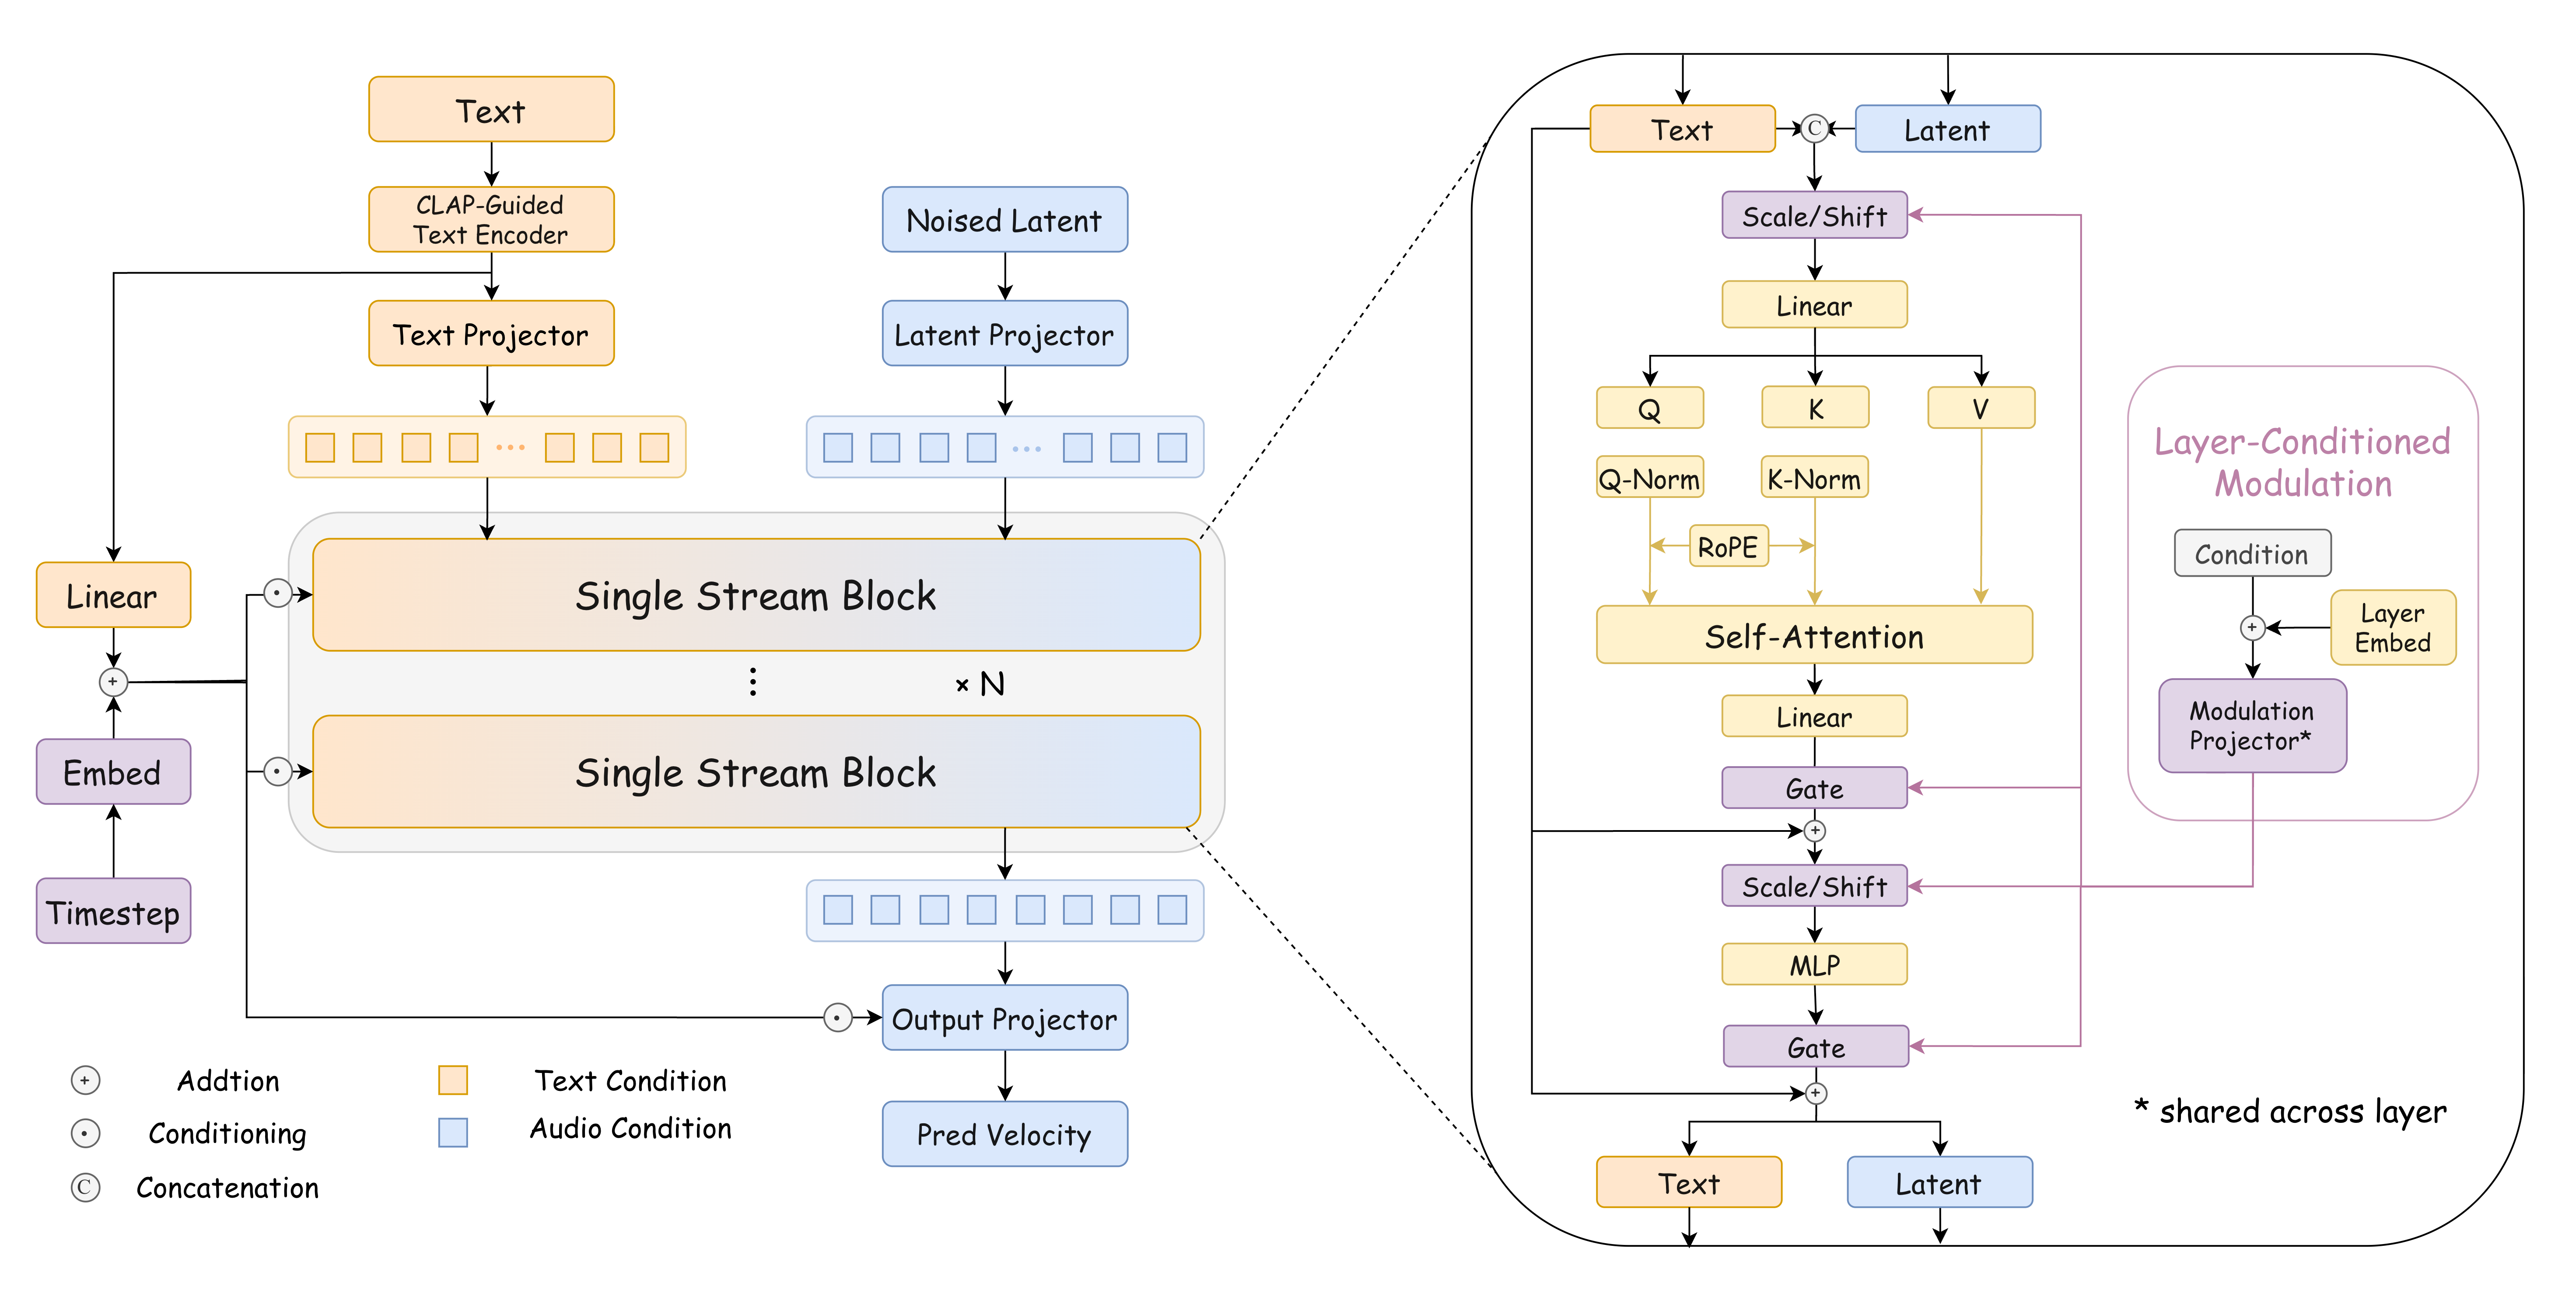Click the conditioning circle before Output Projector
Screen dimensions: 2576x1304
coord(837,1018)
